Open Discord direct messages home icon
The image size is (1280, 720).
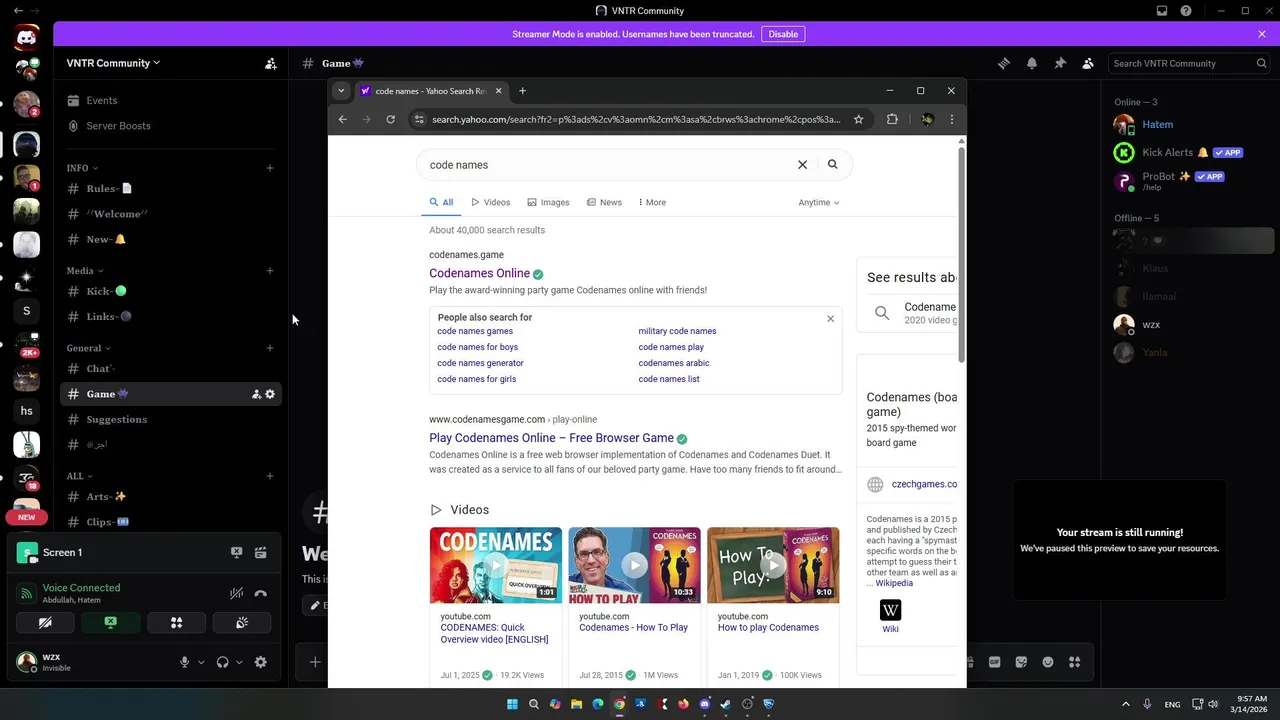27,39
